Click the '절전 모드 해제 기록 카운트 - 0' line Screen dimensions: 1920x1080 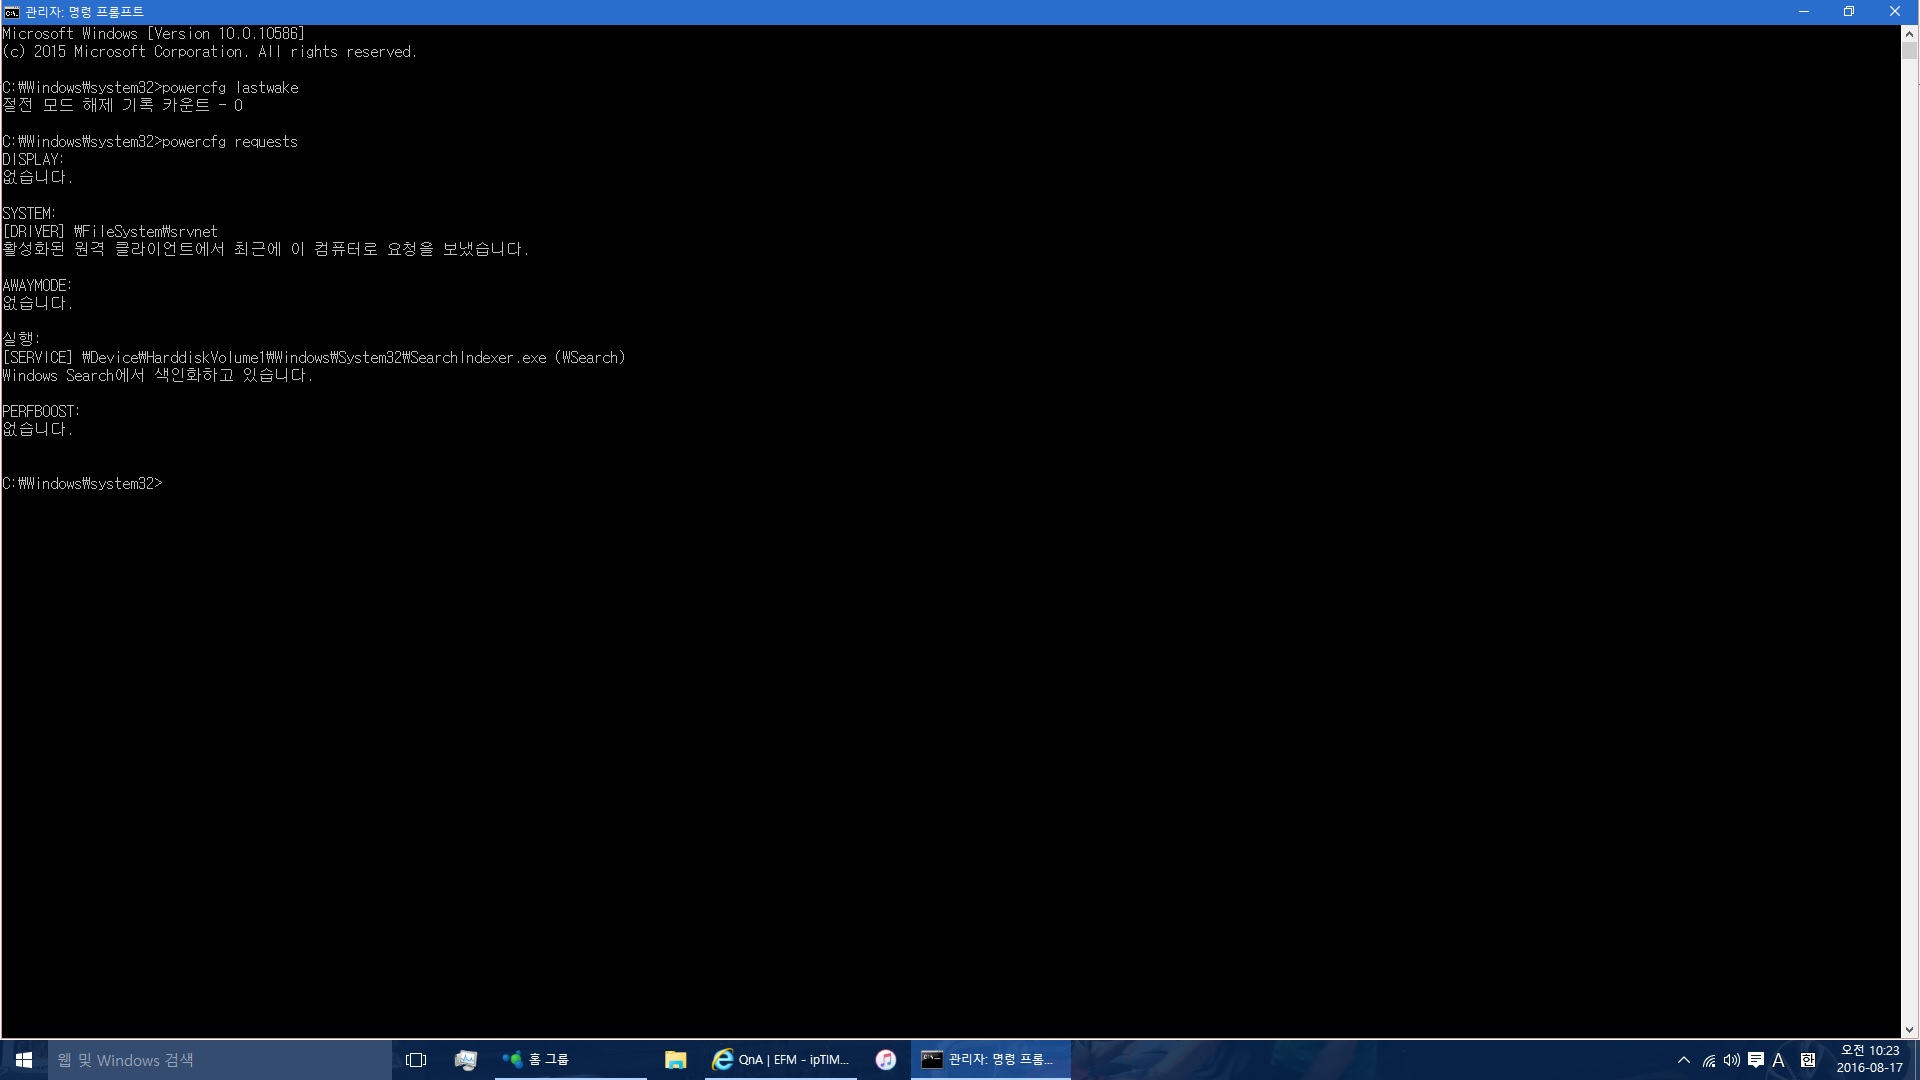click(123, 106)
